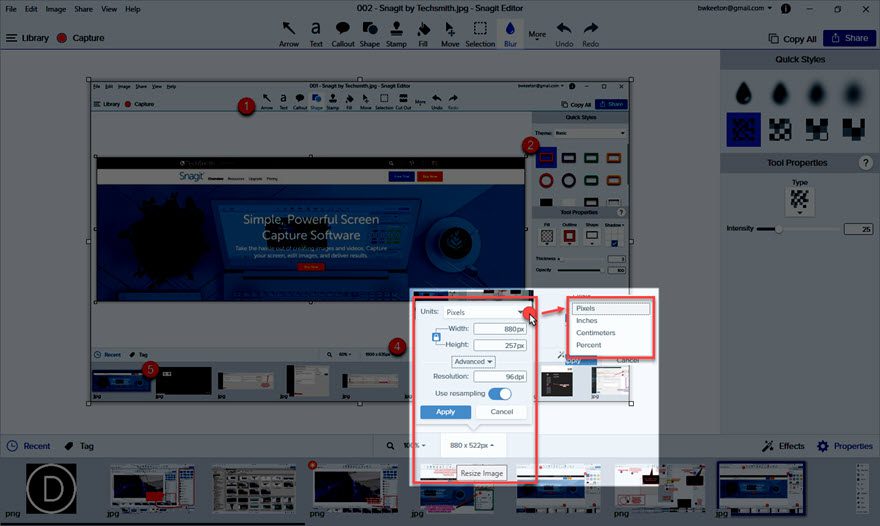Screen dimensions: 880x526
Task: Select the Shape tool
Action: pos(369,34)
